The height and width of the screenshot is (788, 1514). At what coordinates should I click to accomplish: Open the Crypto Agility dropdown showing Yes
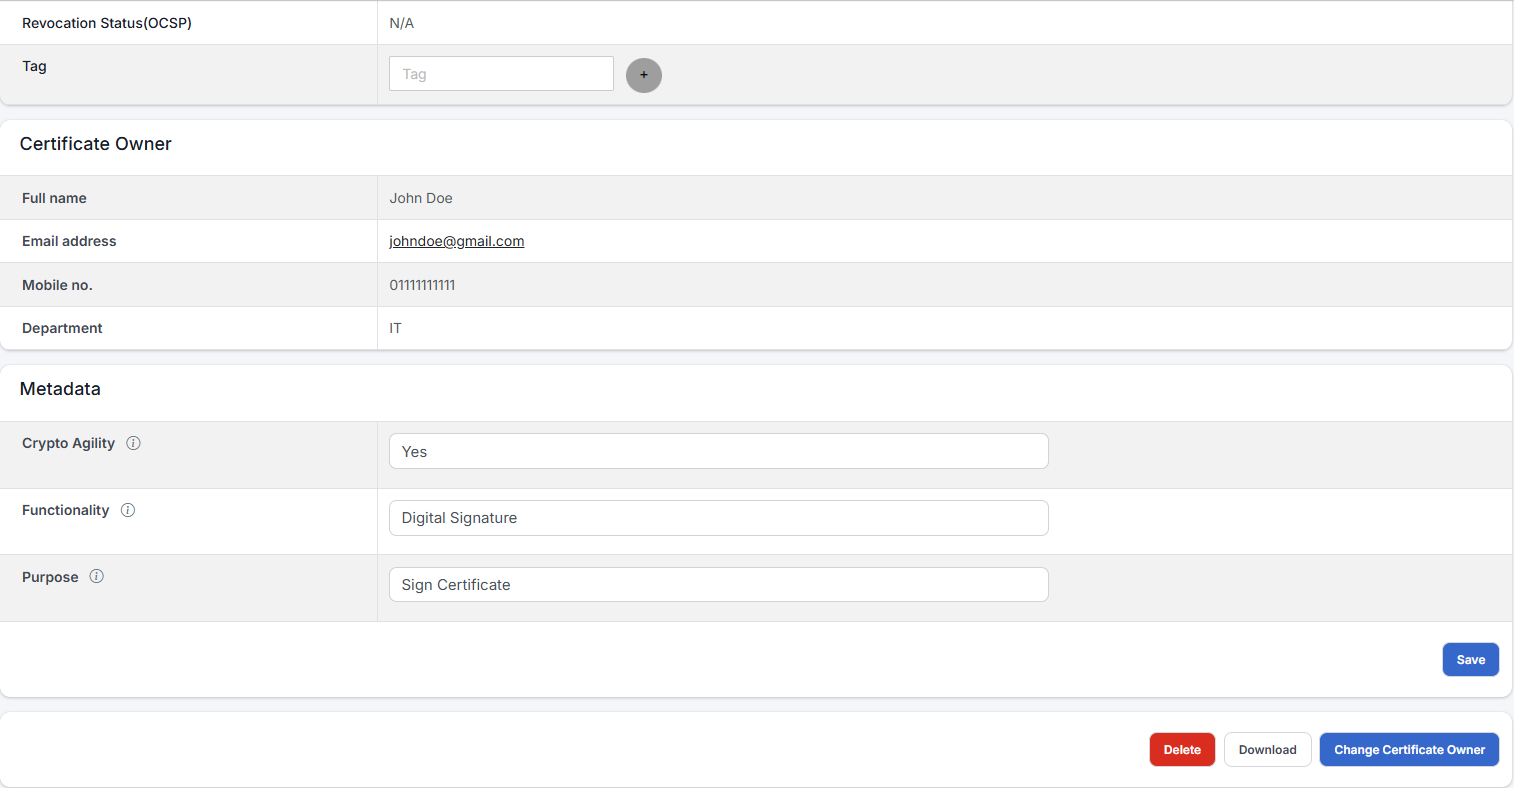point(718,451)
